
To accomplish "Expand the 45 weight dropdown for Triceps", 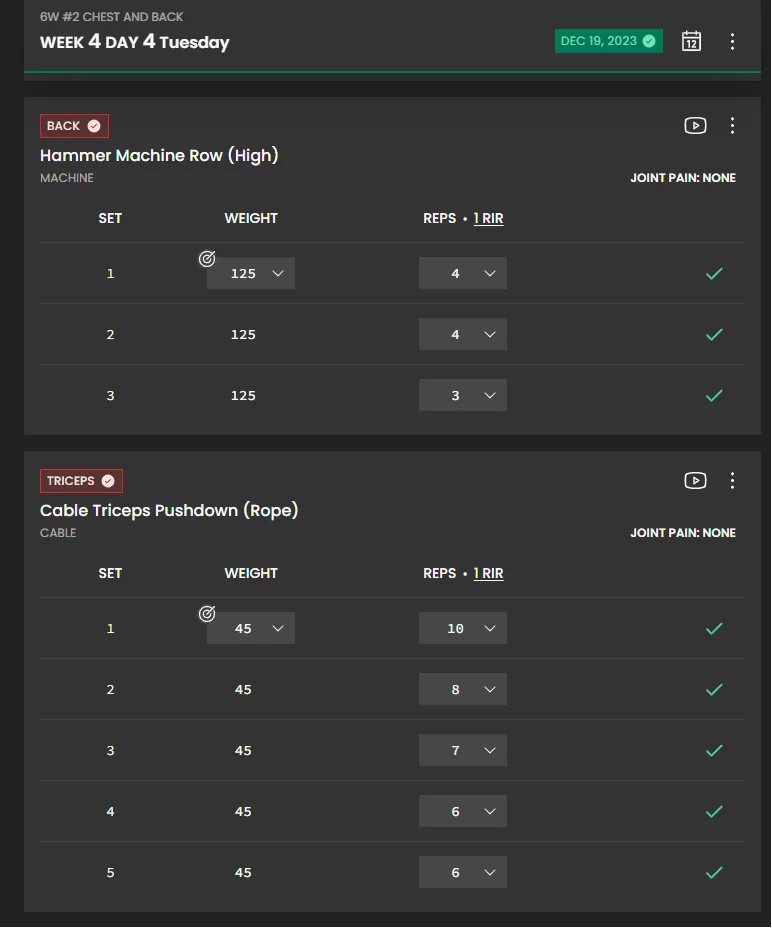I will point(251,628).
